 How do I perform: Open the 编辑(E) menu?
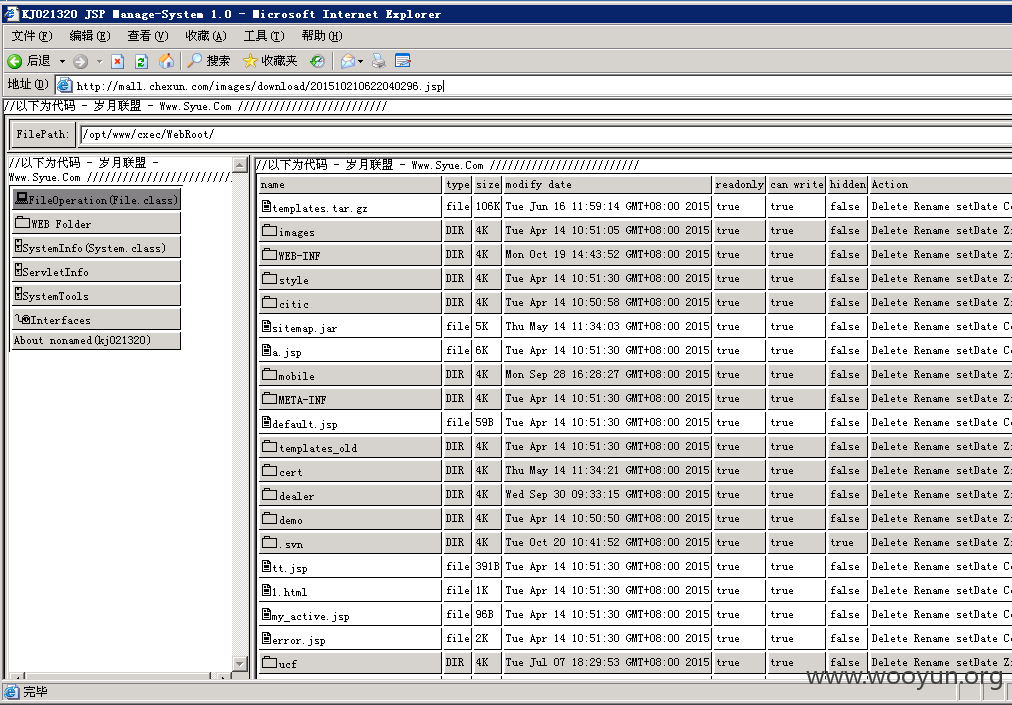coord(90,36)
